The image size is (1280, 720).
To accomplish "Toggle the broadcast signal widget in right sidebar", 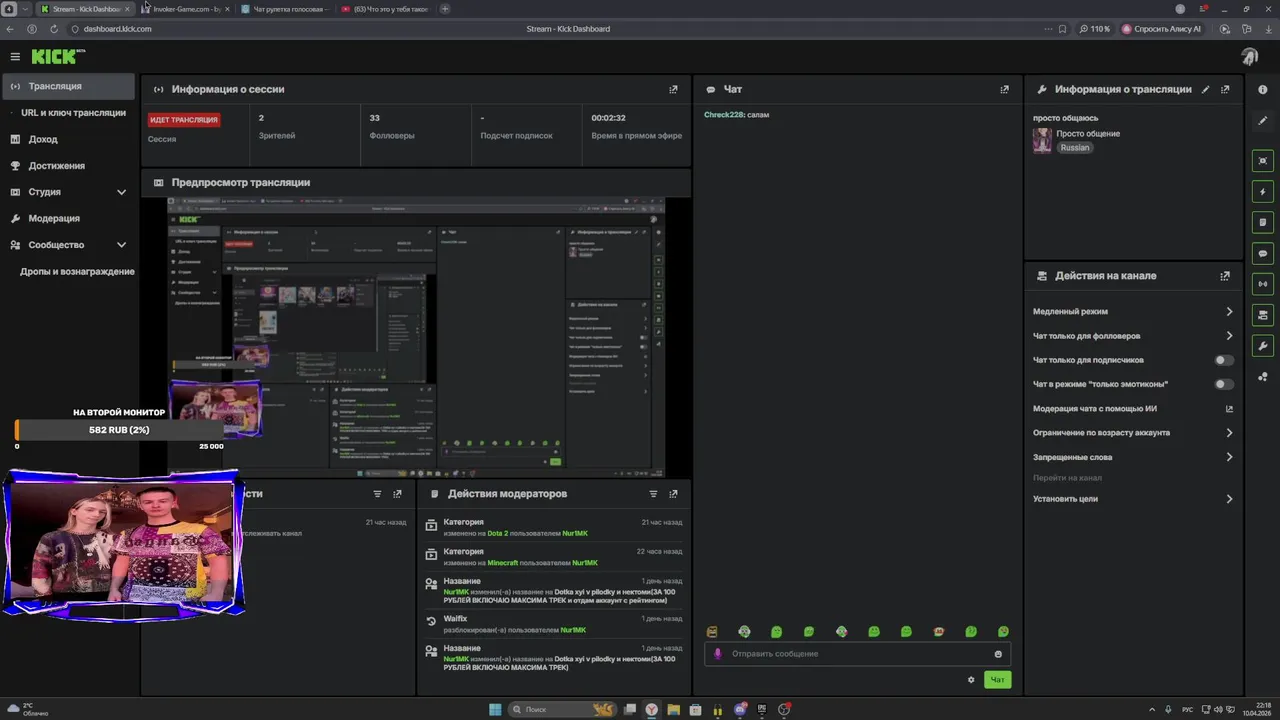I will (x=1263, y=284).
